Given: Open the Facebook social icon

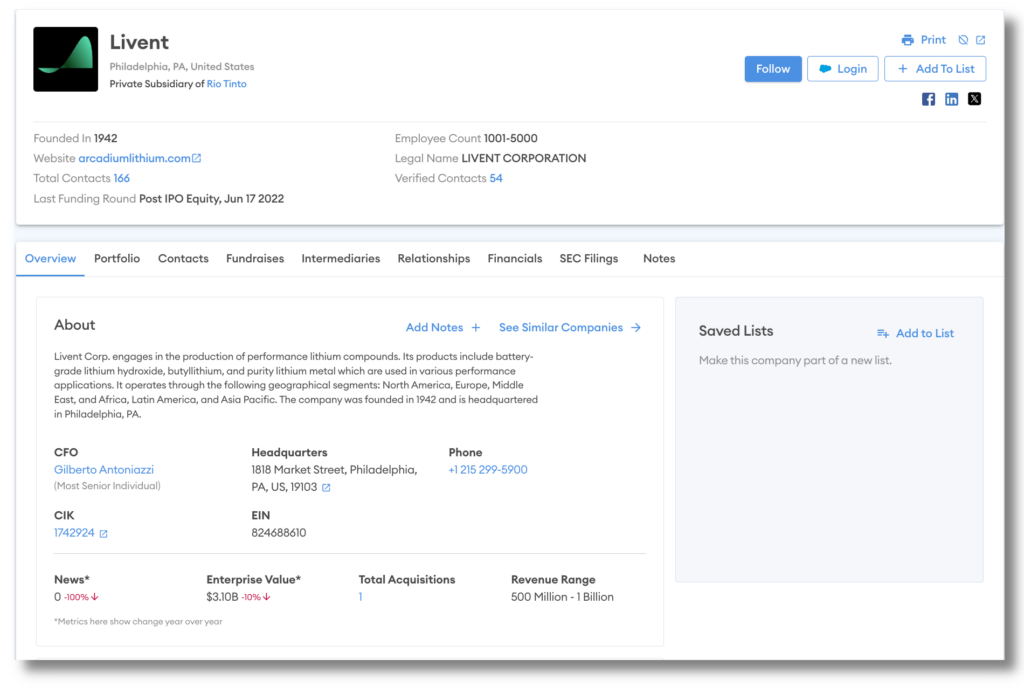Looking at the screenshot, I should (x=928, y=99).
